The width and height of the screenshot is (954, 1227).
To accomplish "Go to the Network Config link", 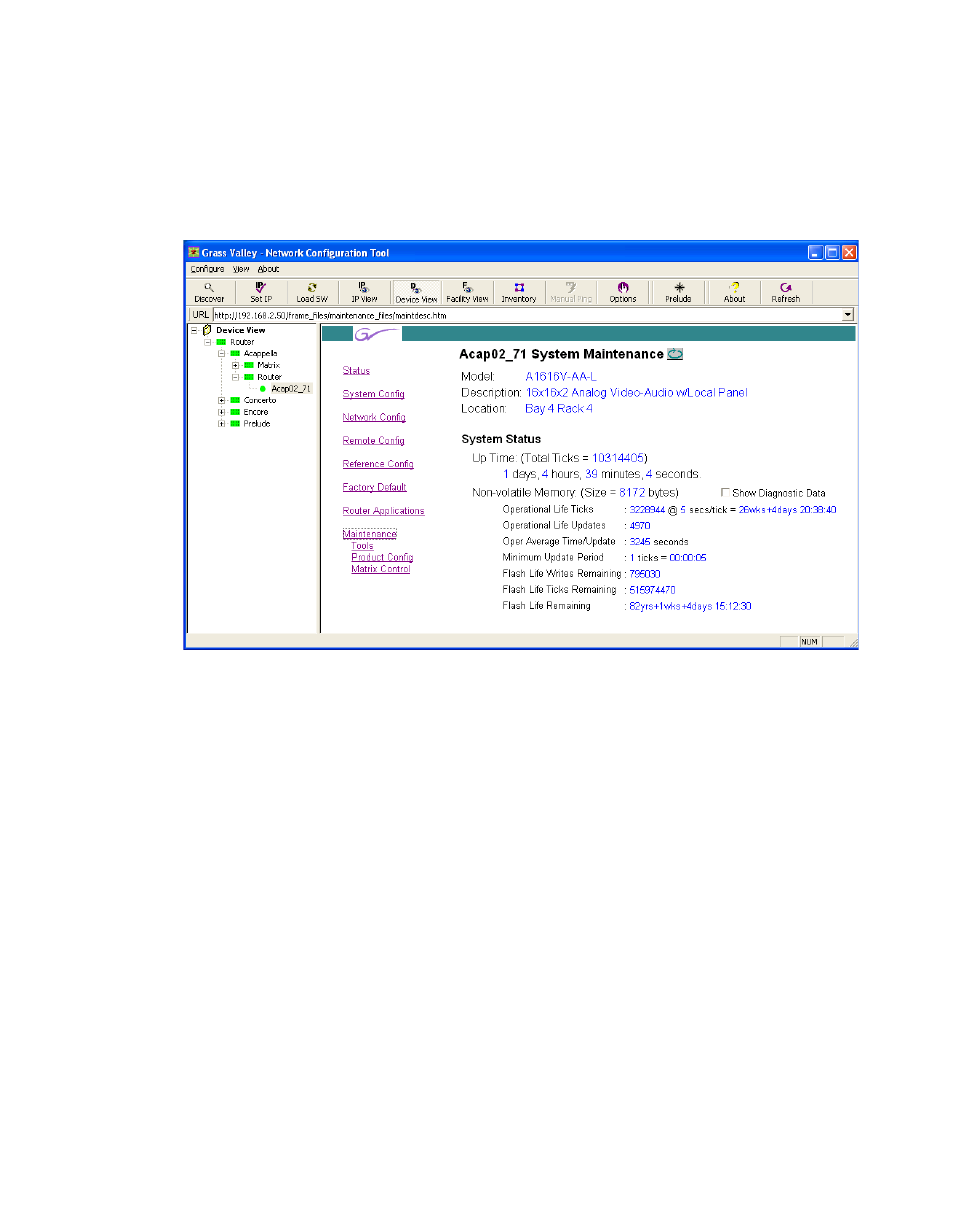I will click(374, 417).
